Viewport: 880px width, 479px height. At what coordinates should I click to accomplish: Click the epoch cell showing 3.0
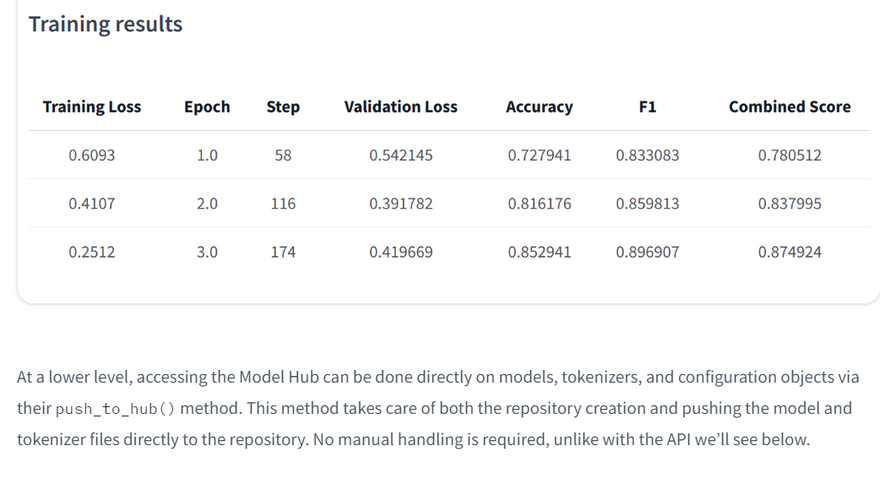click(207, 252)
